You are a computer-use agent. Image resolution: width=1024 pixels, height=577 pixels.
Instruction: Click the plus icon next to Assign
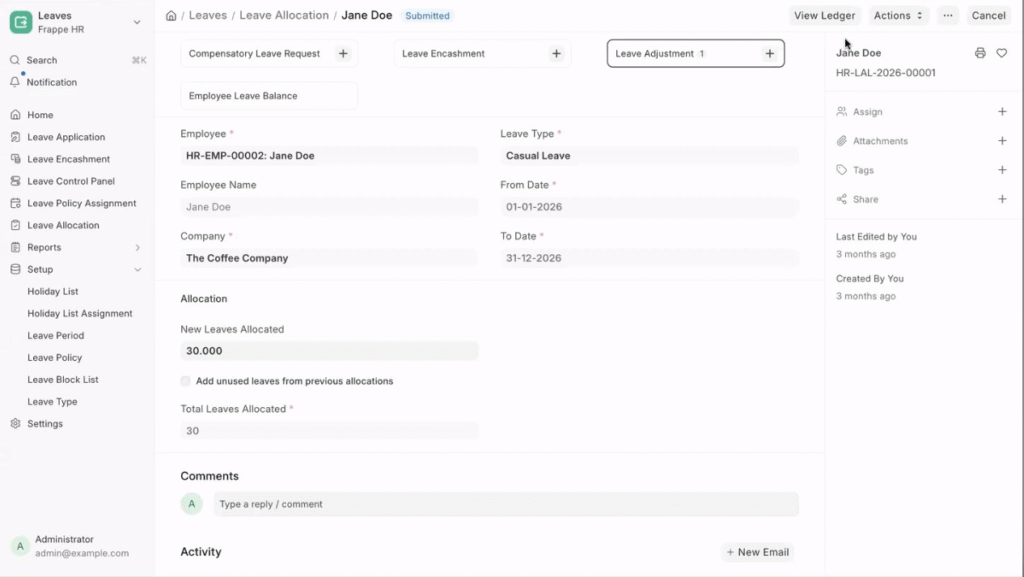1002,112
